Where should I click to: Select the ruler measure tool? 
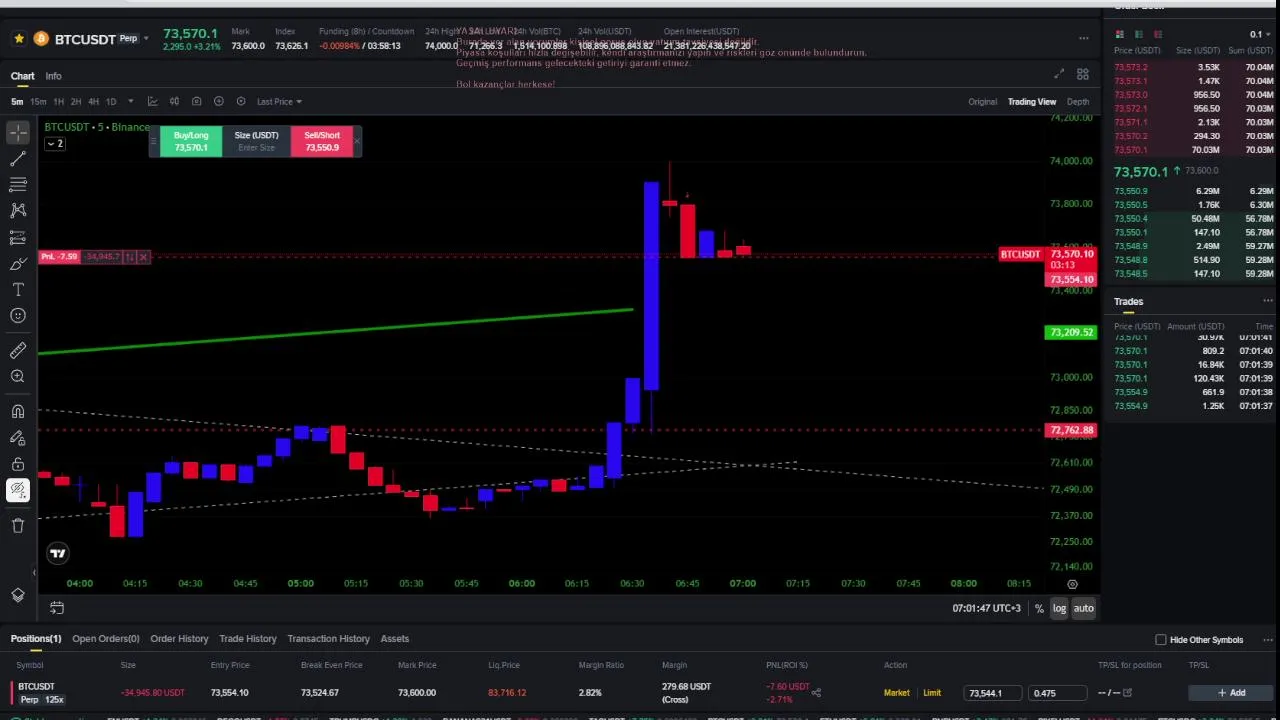point(18,350)
